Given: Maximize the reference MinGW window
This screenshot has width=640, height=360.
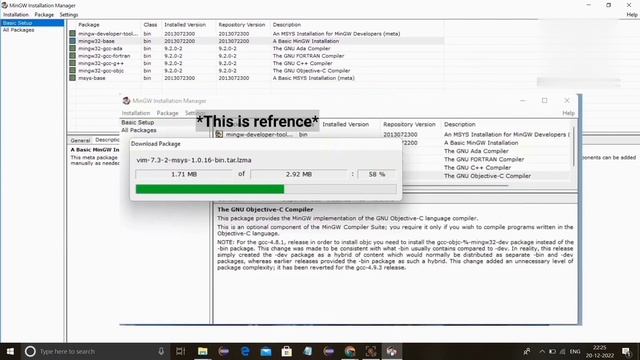Looking at the screenshot, I should click(x=544, y=100).
